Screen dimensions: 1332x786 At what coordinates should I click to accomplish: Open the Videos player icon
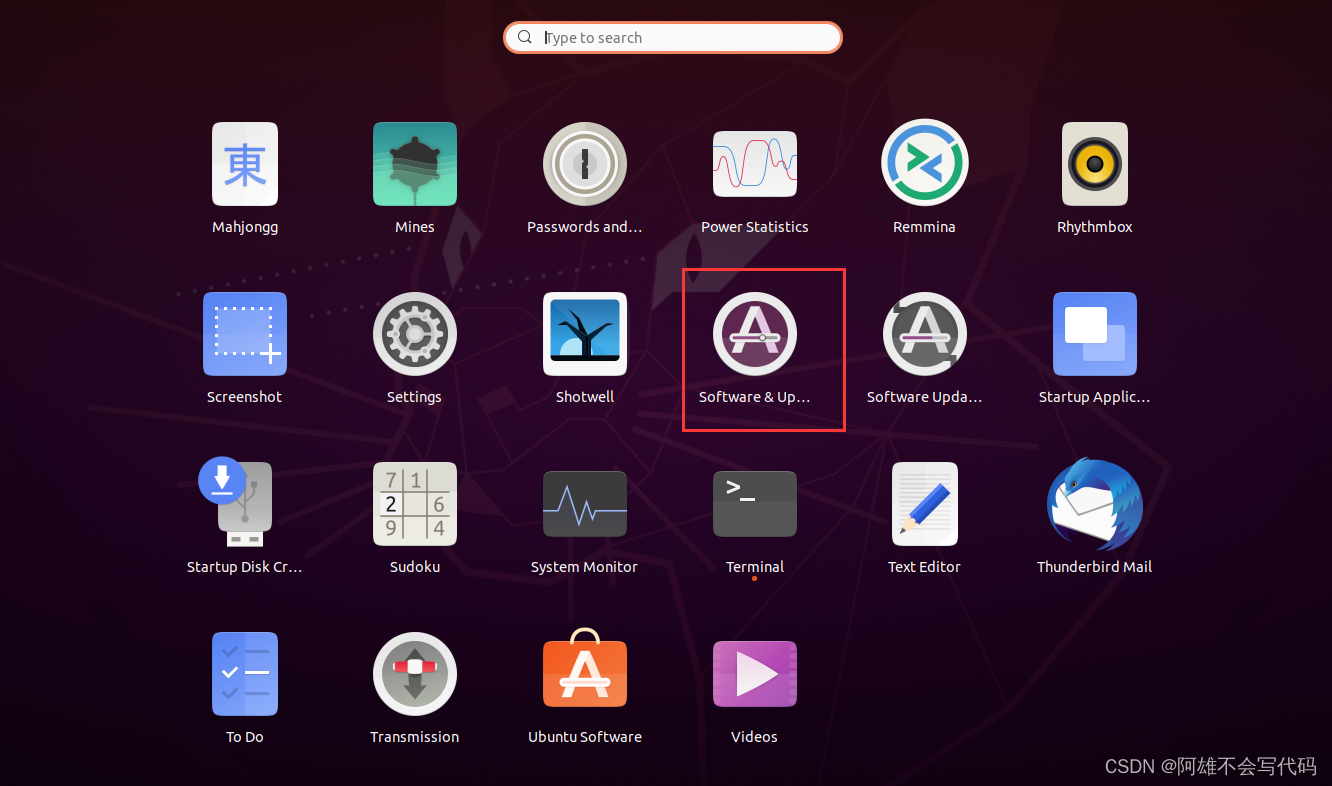click(x=755, y=674)
